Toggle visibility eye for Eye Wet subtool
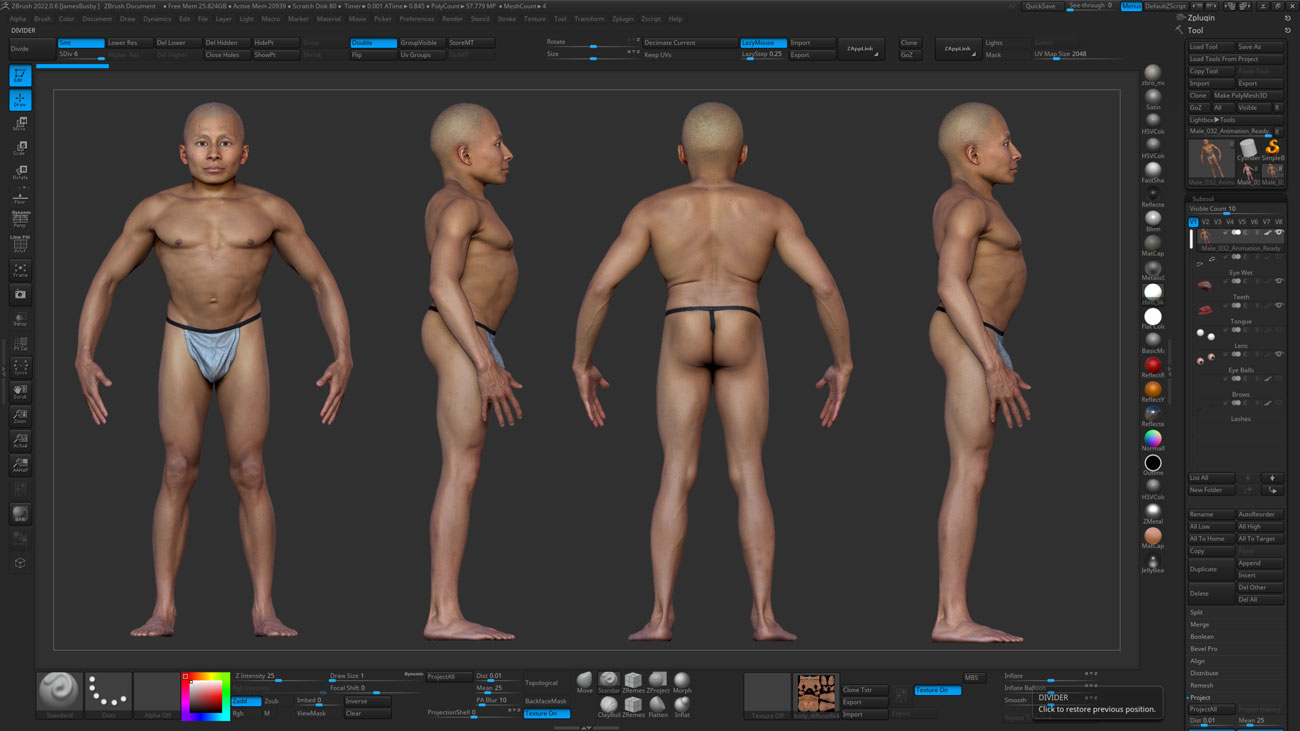 coord(1277,258)
